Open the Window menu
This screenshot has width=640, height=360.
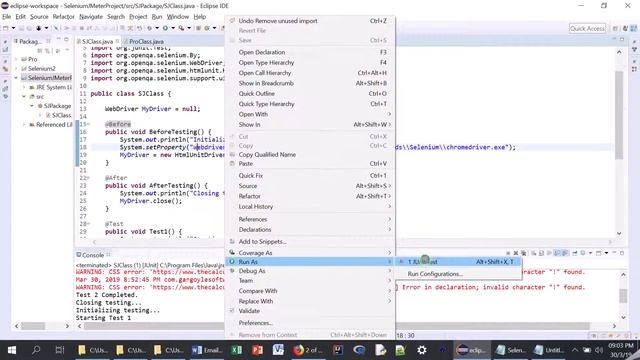[x=178, y=17]
